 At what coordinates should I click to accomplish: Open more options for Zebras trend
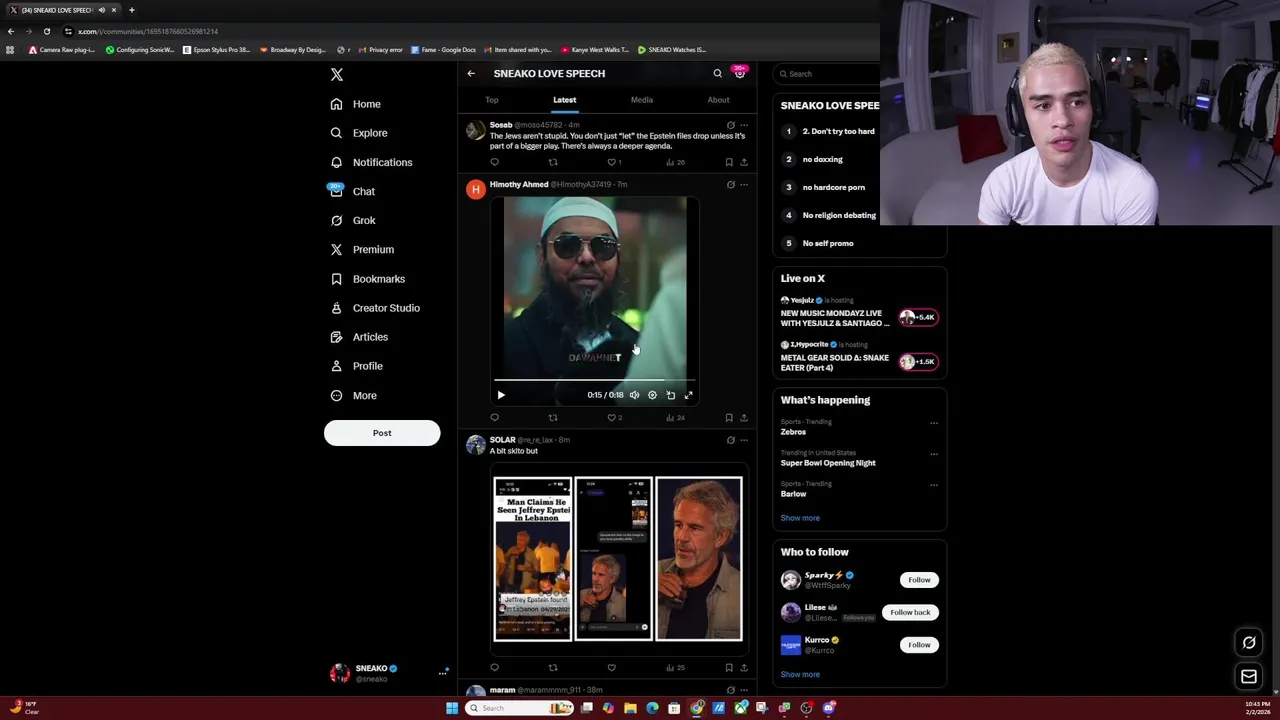[934, 423]
